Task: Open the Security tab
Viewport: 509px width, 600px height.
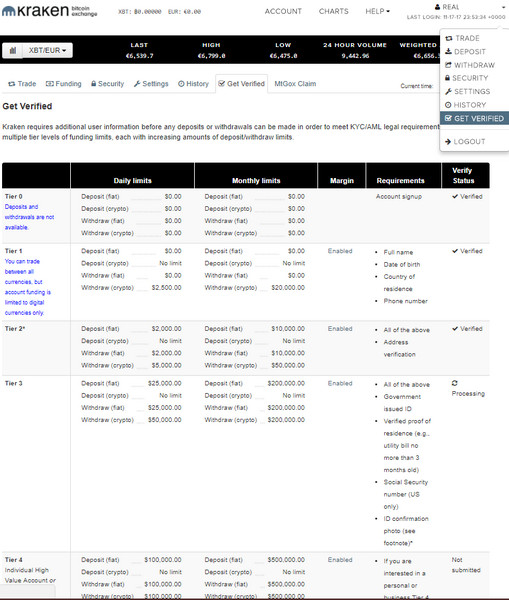Action: (107, 84)
